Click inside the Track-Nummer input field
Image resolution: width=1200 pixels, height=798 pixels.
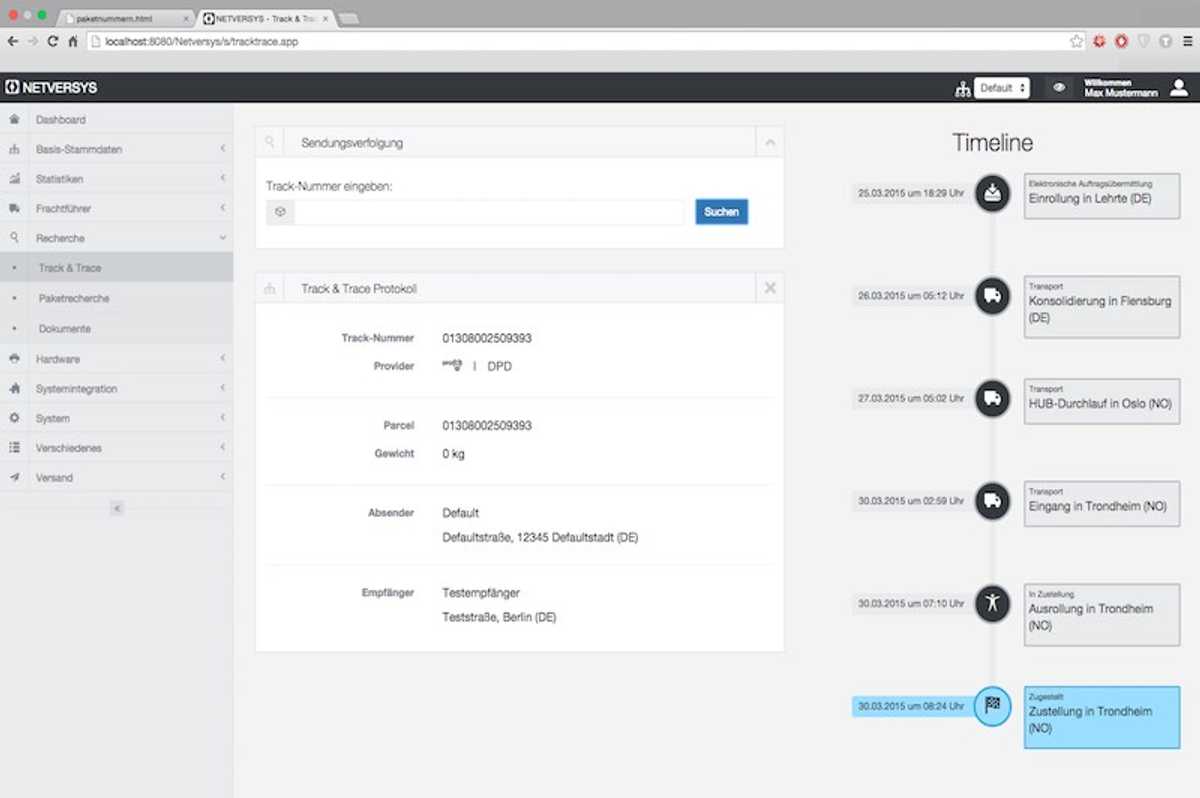click(480, 212)
